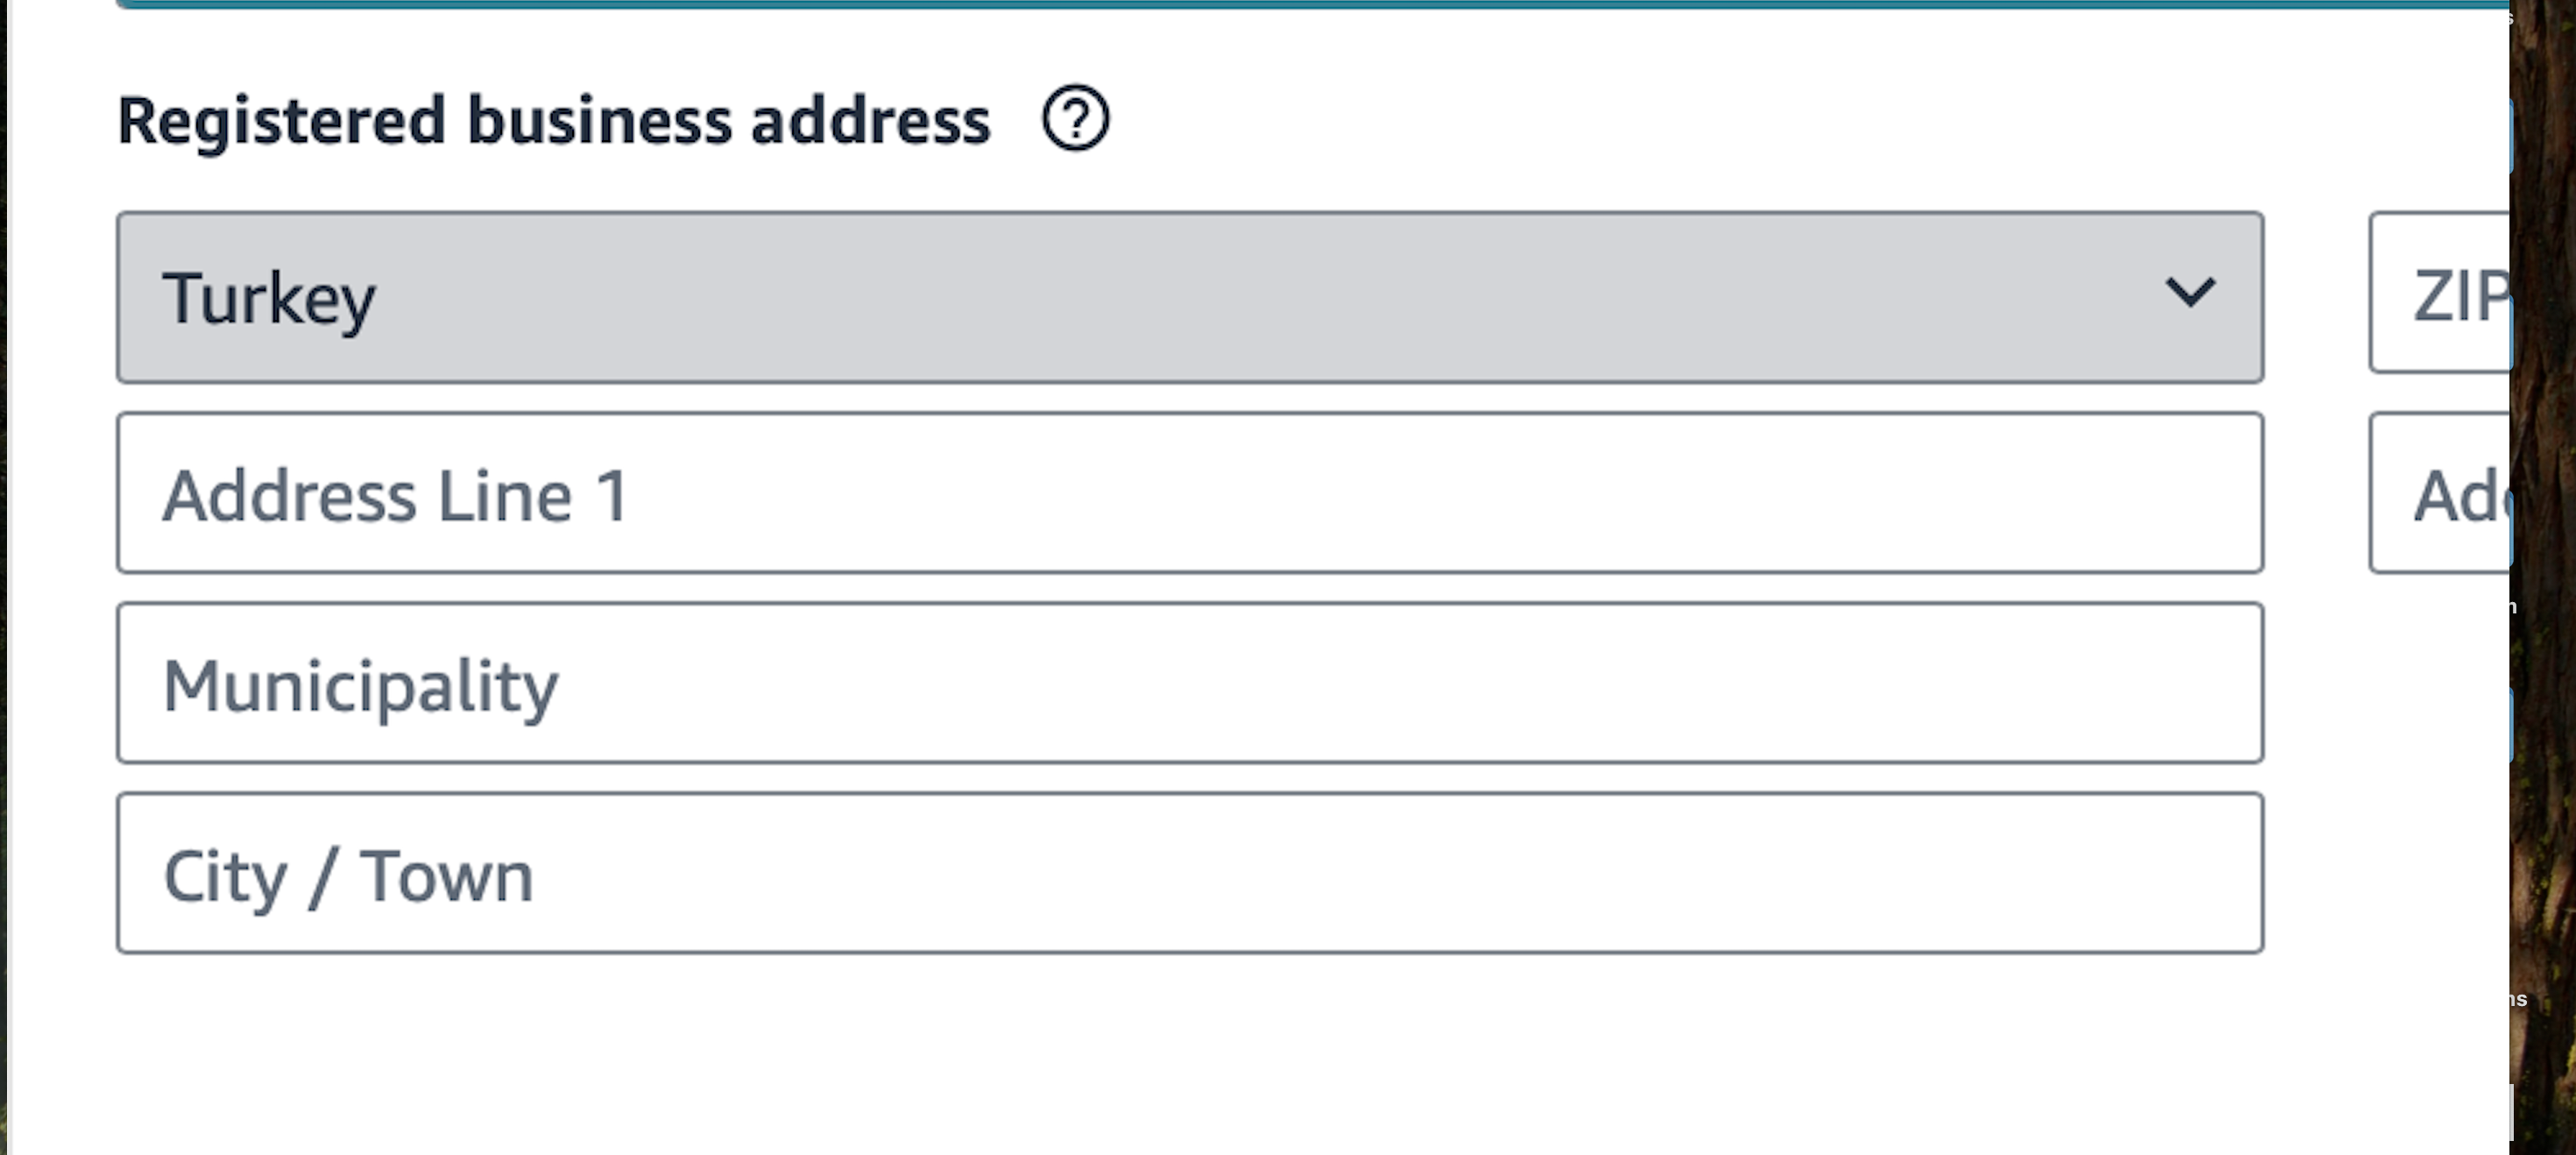
Task: Select the ZIP code box beside the country
Action: coord(2440,293)
